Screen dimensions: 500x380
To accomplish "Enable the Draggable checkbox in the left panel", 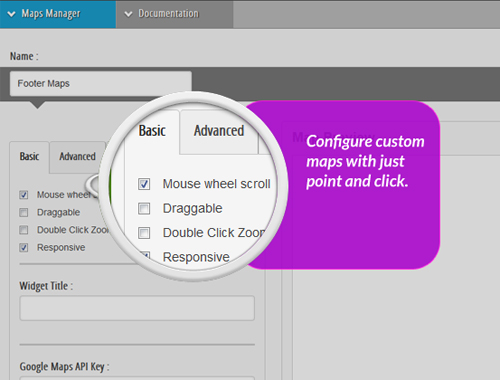I will click(x=24, y=212).
